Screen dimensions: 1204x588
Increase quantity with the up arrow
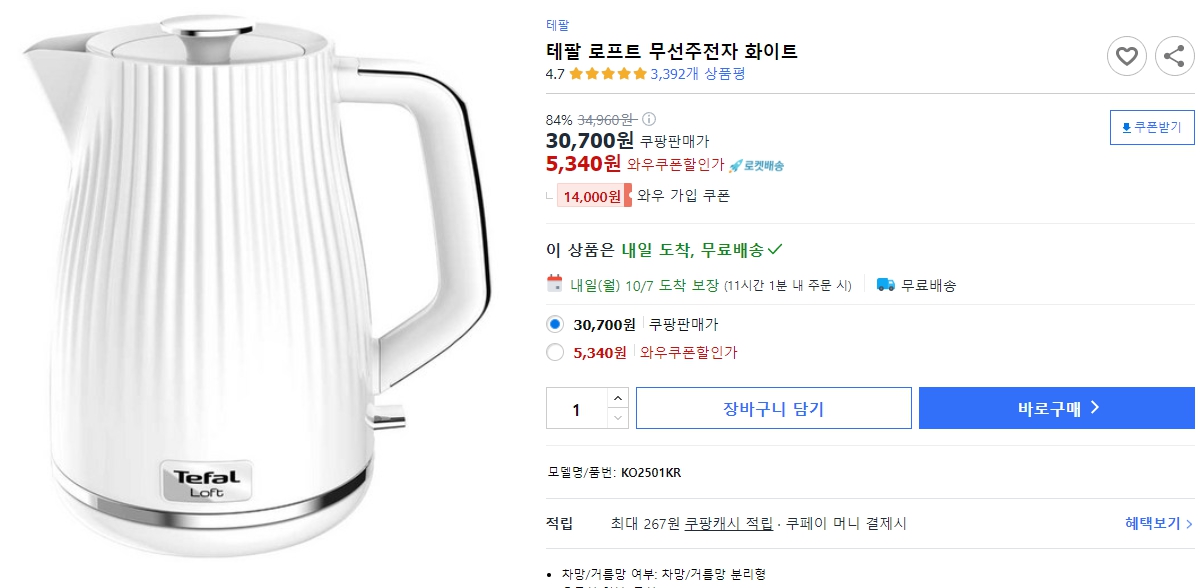(618, 399)
